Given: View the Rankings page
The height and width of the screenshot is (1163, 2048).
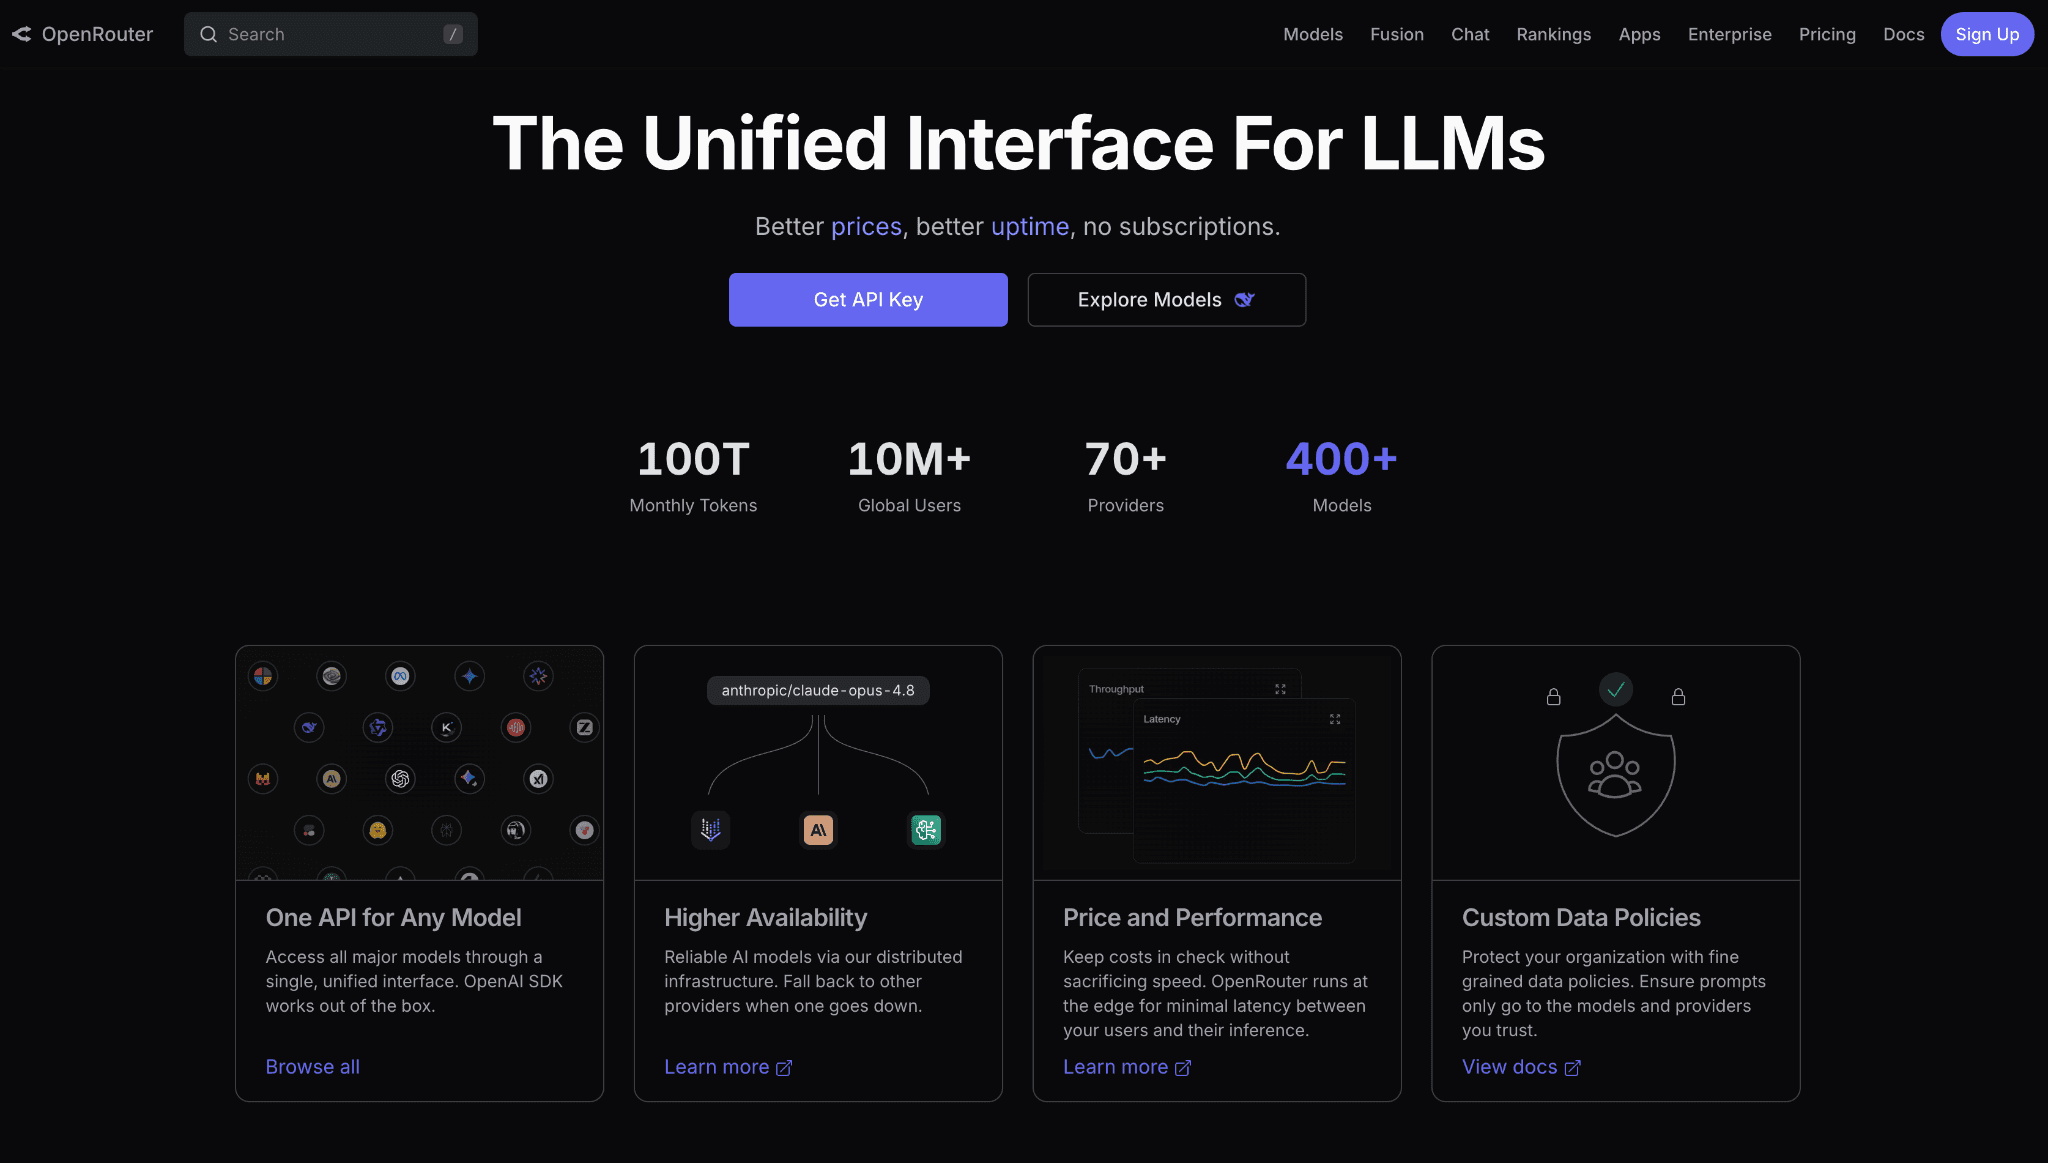Looking at the screenshot, I should [x=1554, y=34].
